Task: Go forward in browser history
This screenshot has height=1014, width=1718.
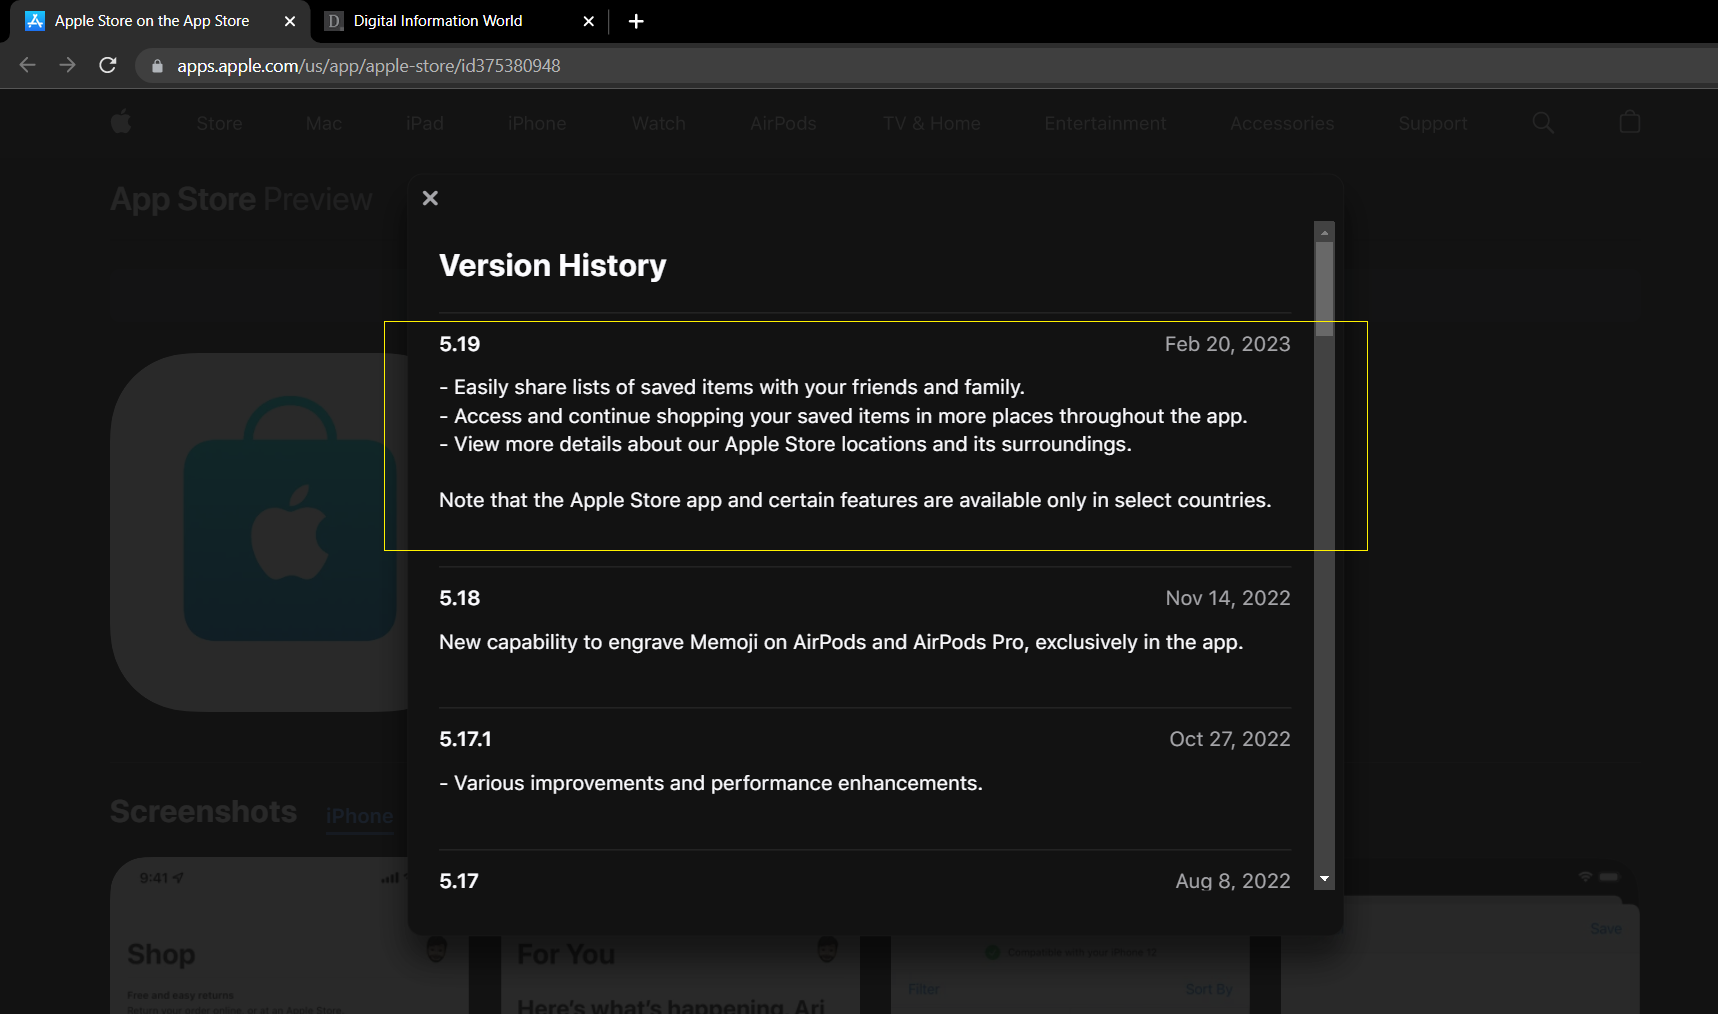Action: (x=67, y=65)
